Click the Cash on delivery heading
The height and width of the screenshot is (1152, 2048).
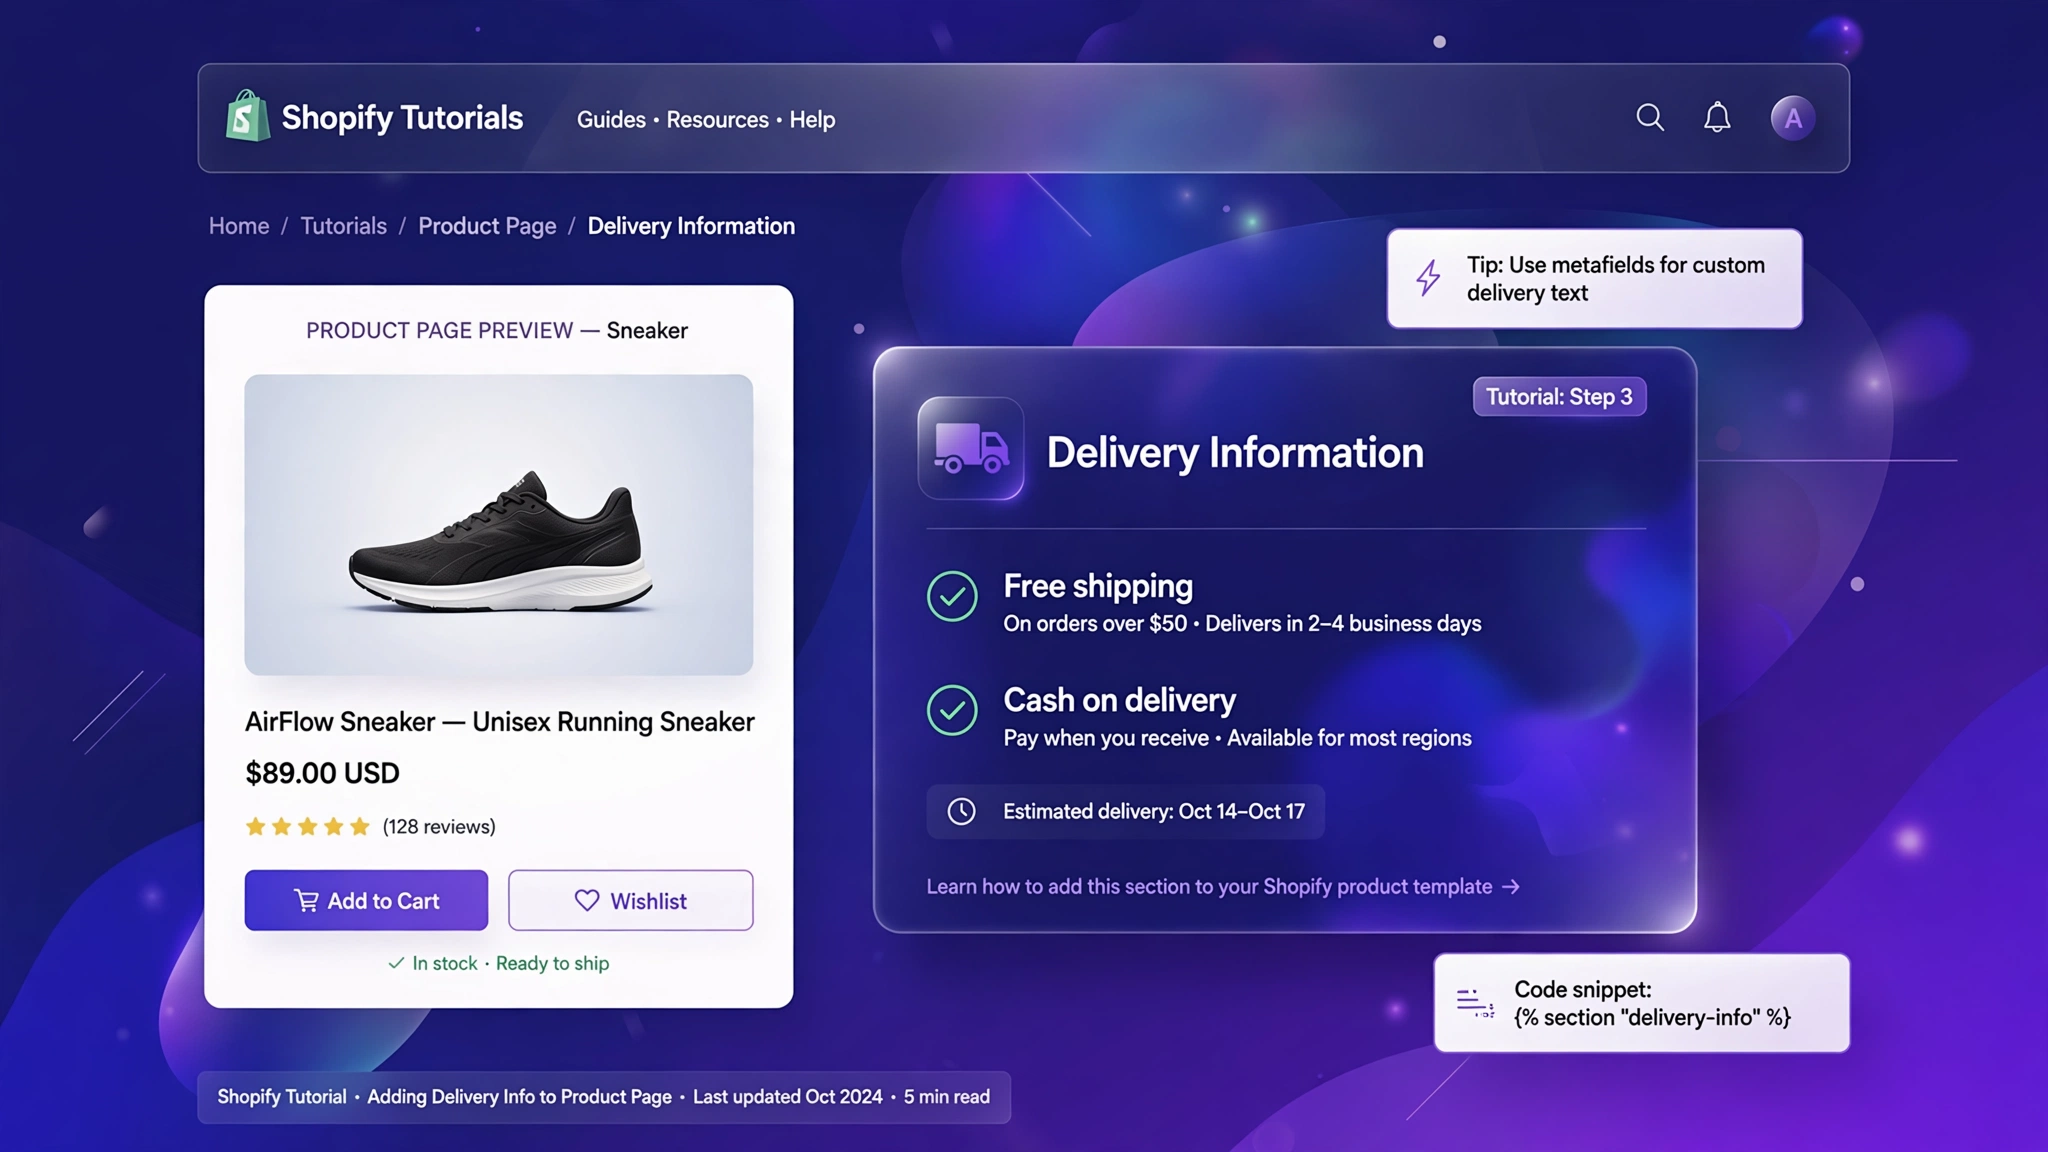(1119, 700)
